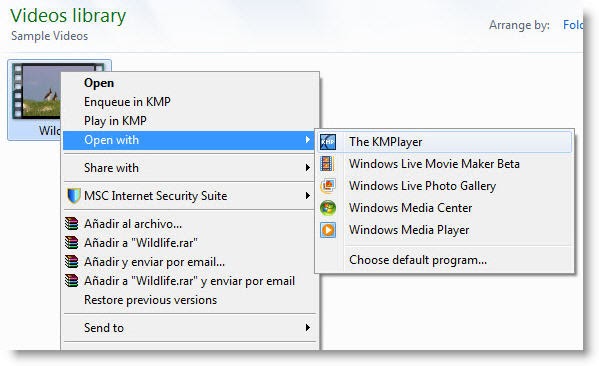Choose Restore previous versions
Screen dimensions: 599x366
click(x=150, y=300)
